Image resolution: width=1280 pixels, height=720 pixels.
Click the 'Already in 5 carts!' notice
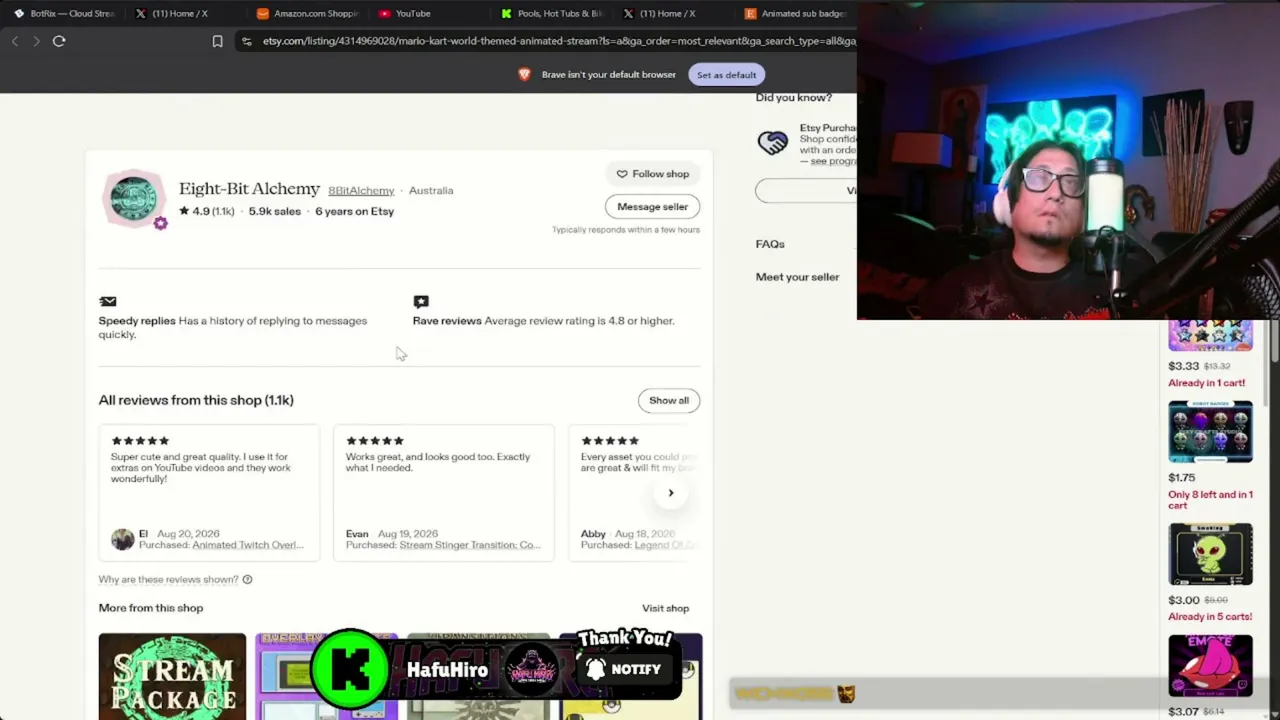1210,617
